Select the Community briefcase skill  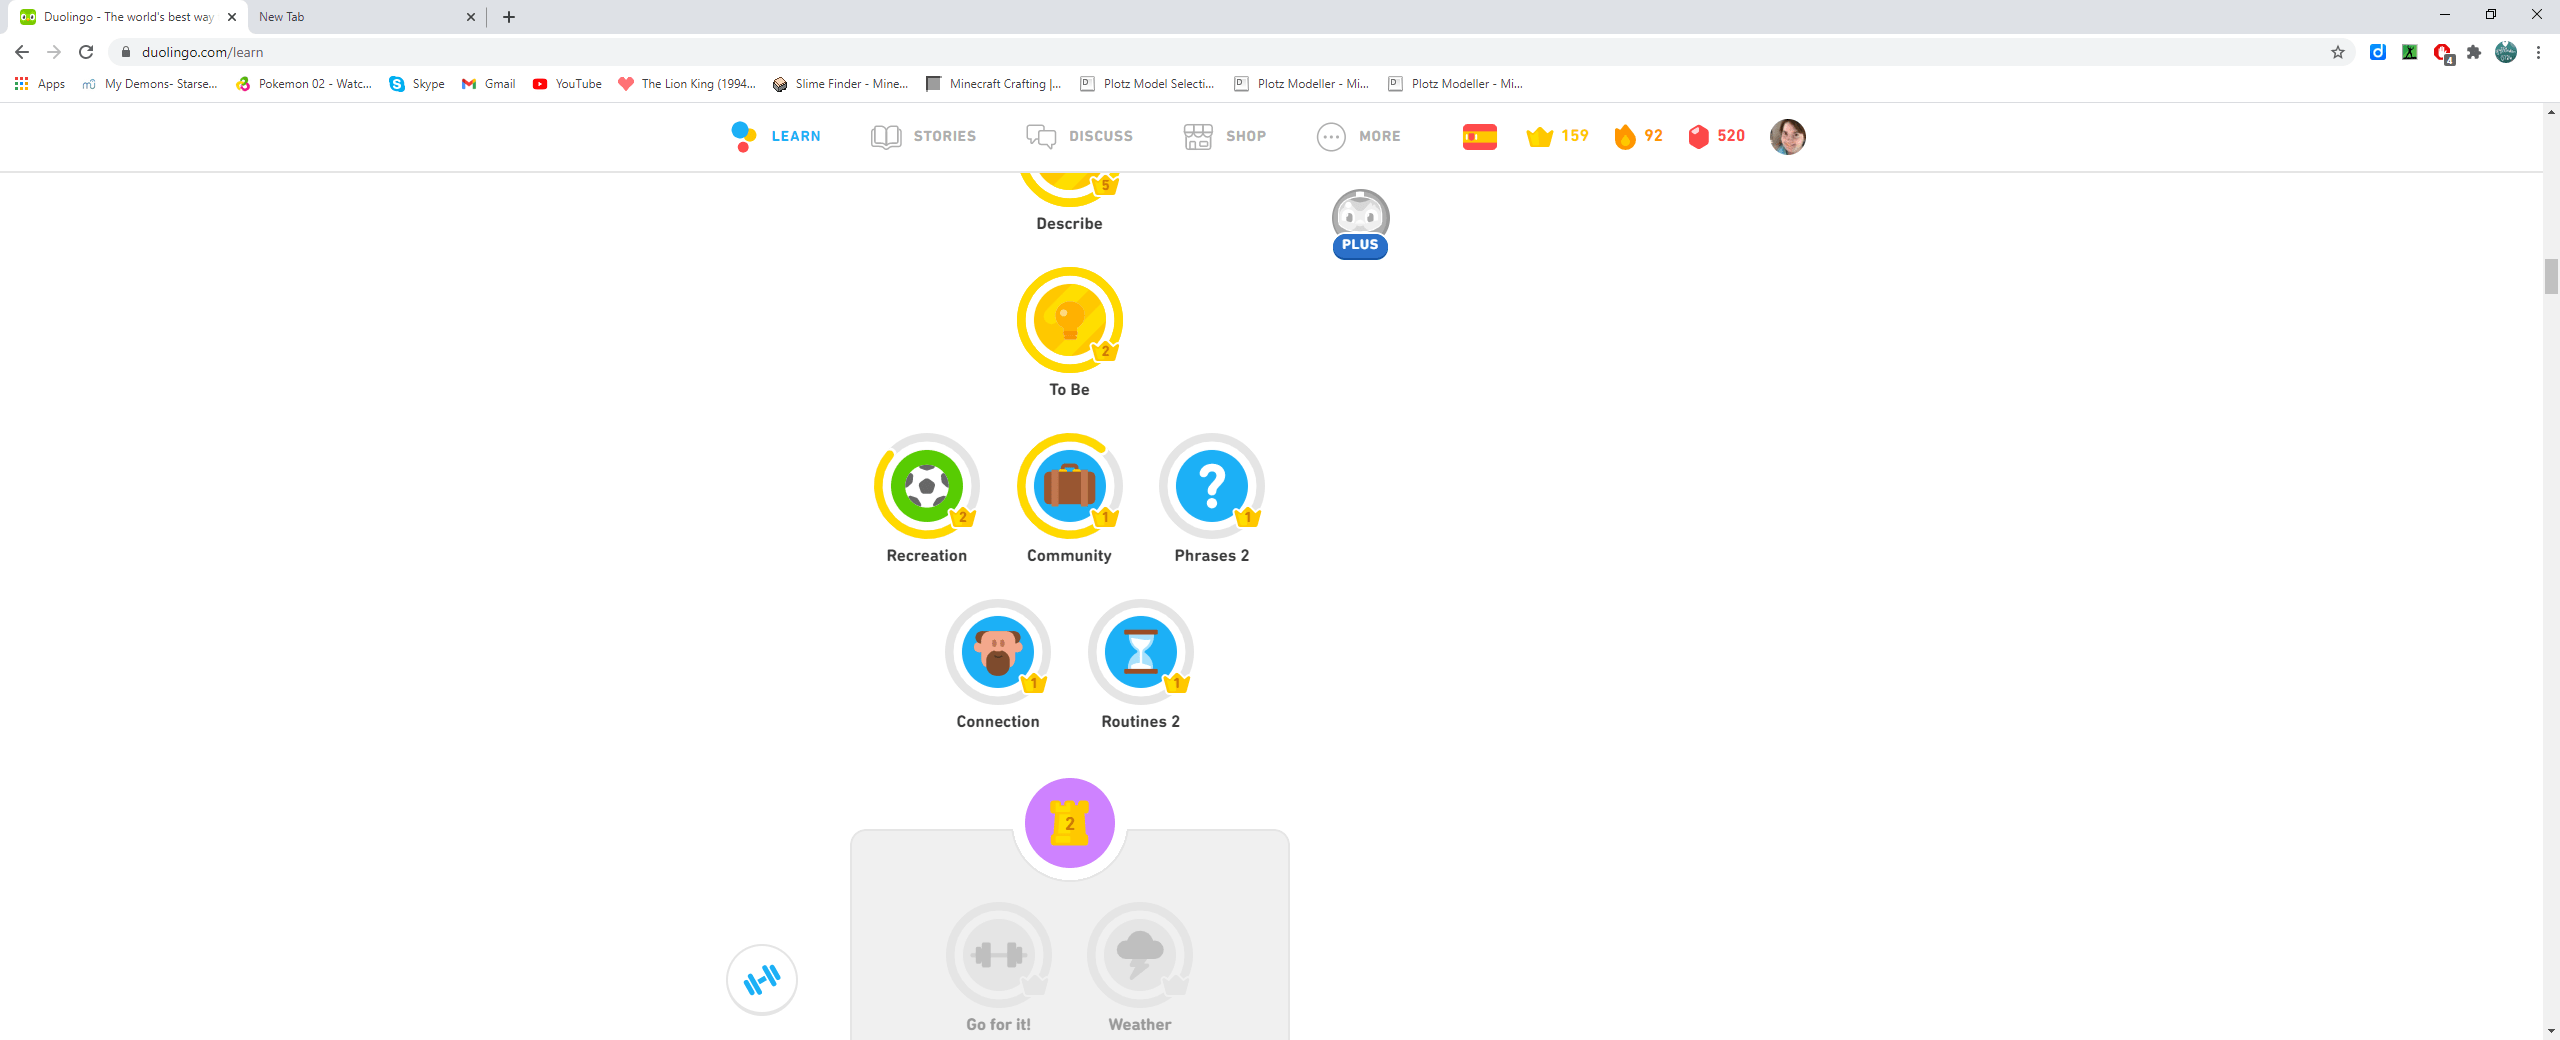click(x=1069, y=487)
